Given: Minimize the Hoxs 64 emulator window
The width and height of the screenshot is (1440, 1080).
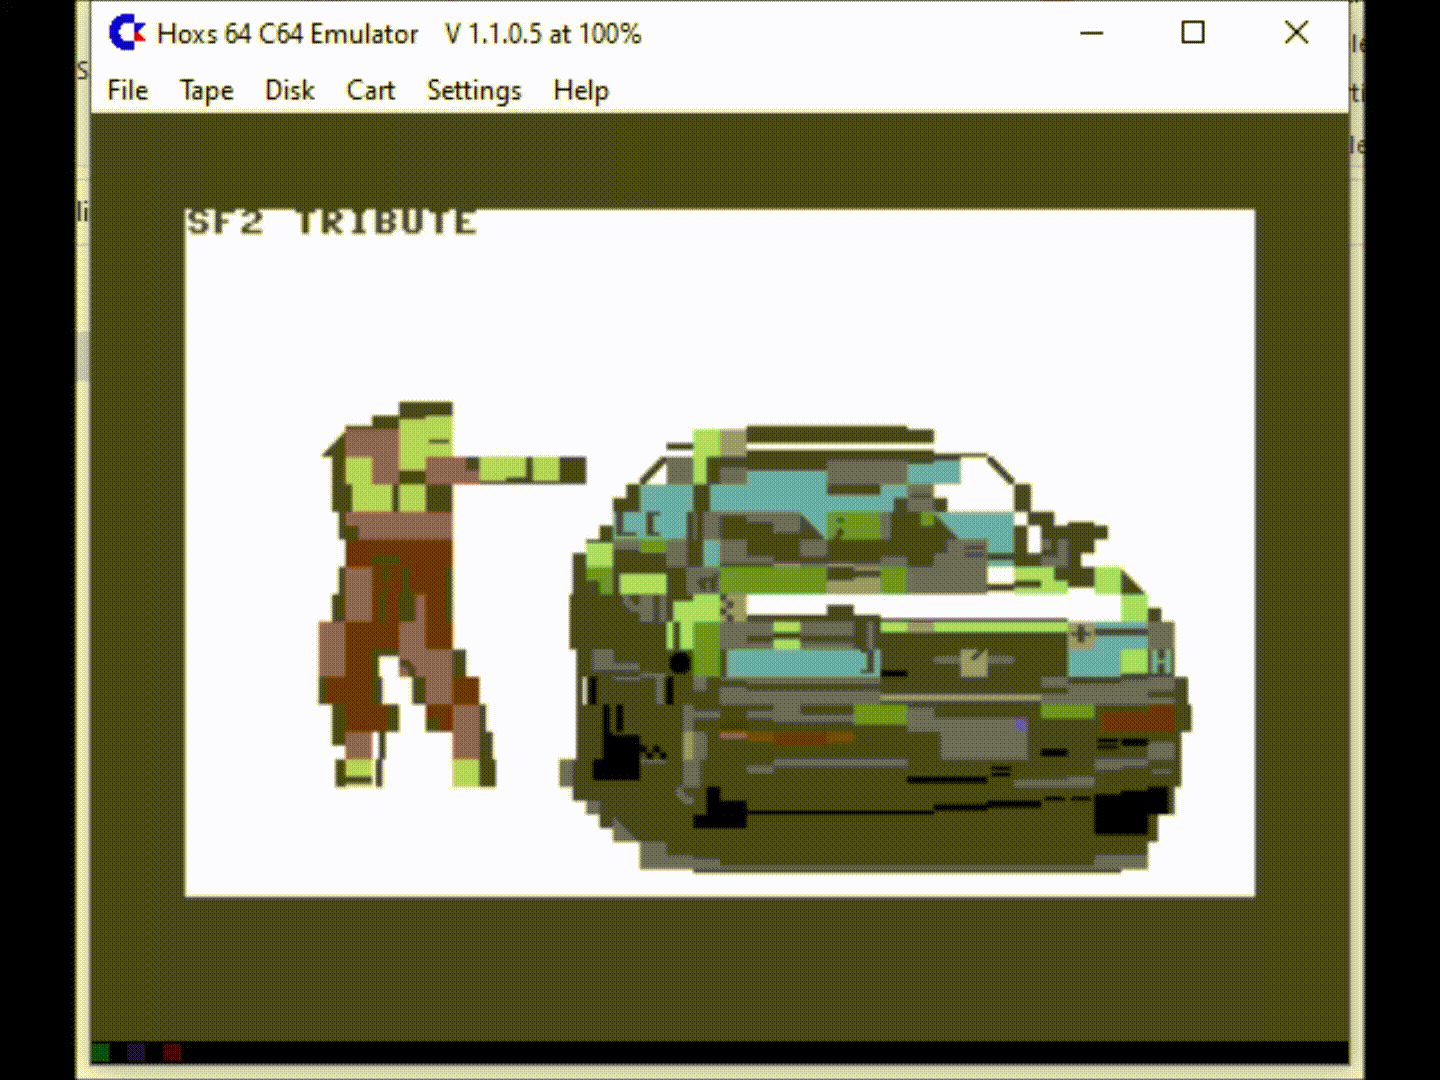Looking at the screenshot, I should click(x=1092, y=33).
